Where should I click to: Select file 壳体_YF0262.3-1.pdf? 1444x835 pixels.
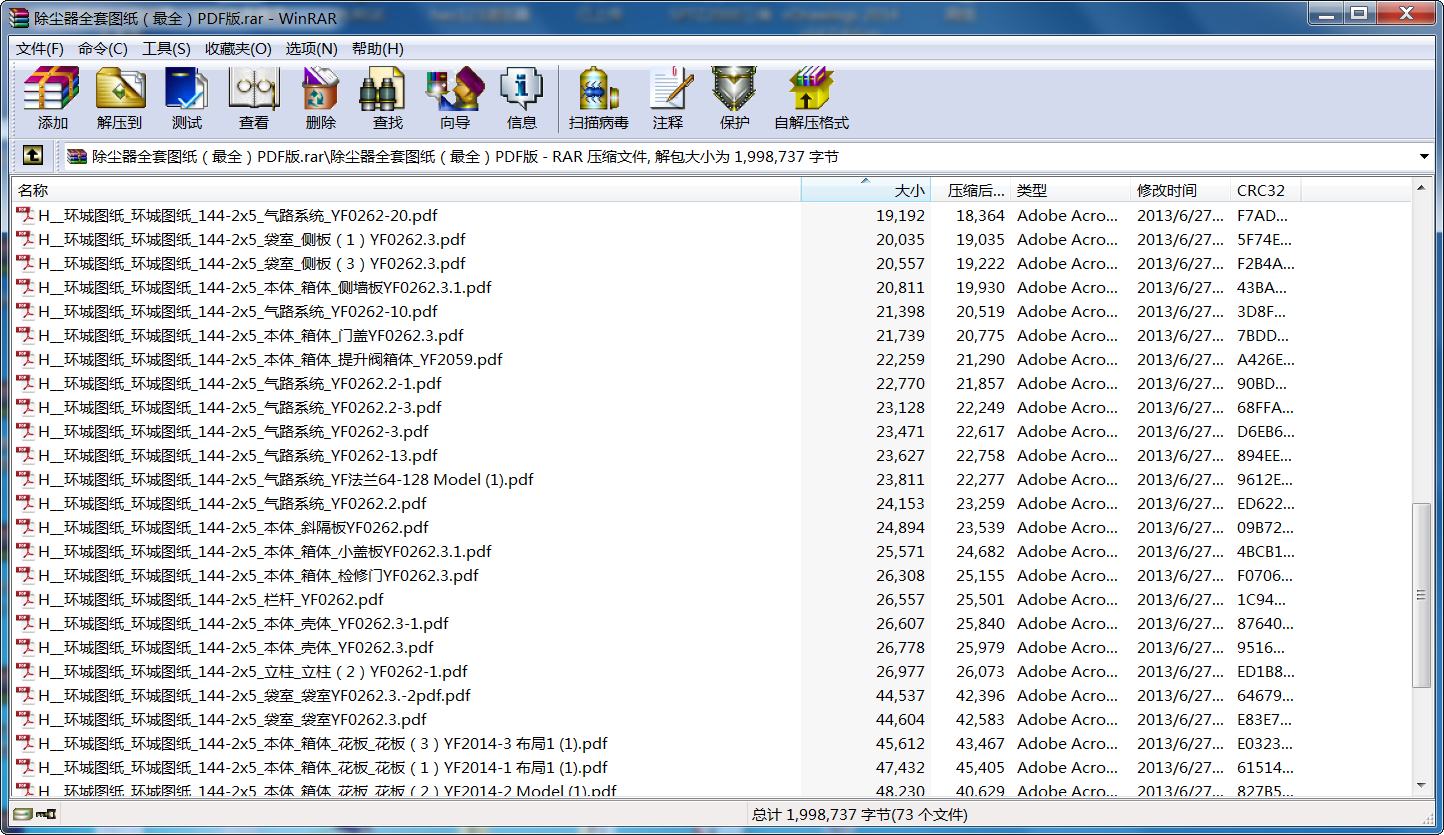pos(244,623)
